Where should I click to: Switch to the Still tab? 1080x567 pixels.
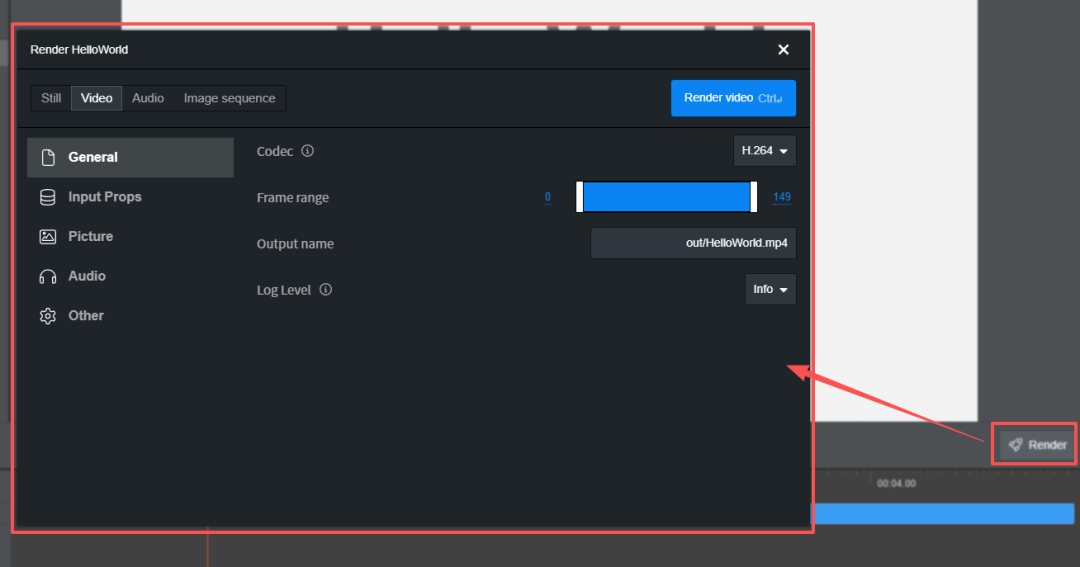51,98
